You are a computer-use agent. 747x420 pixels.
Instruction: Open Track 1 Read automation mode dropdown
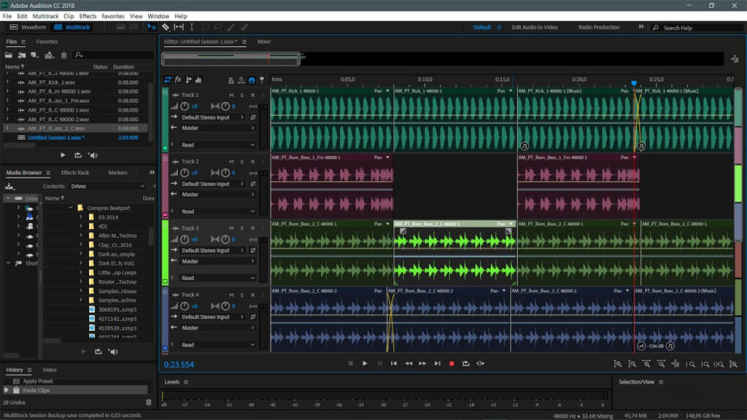click(214, 145)
